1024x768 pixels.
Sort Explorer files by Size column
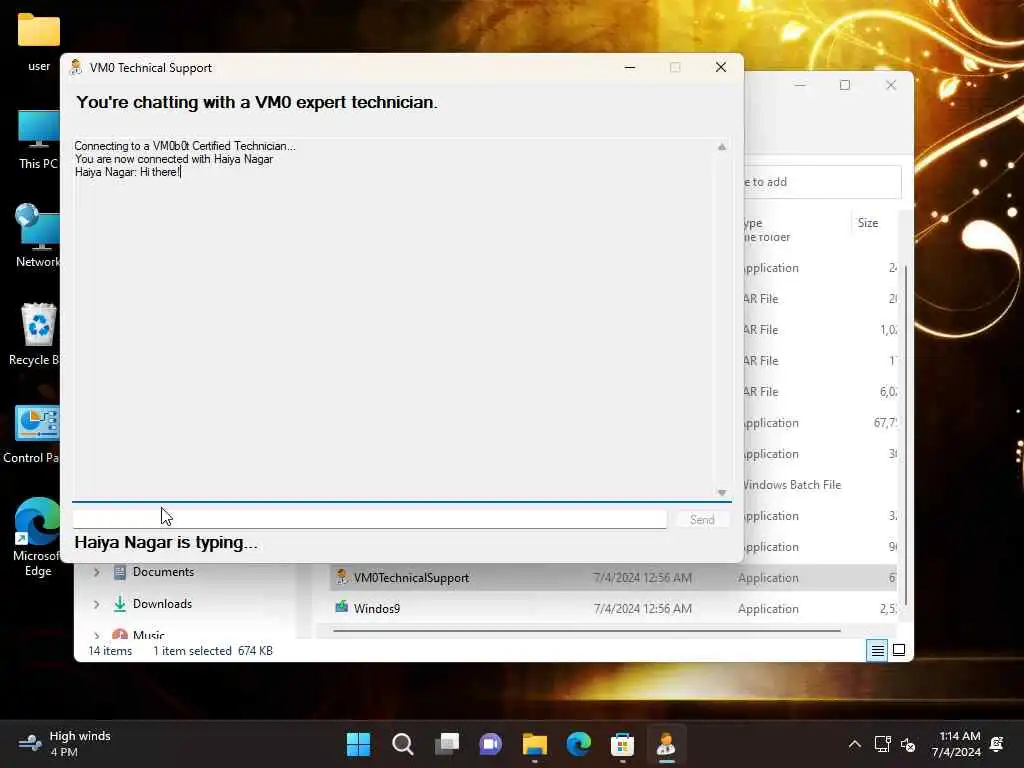coord(867,223)
